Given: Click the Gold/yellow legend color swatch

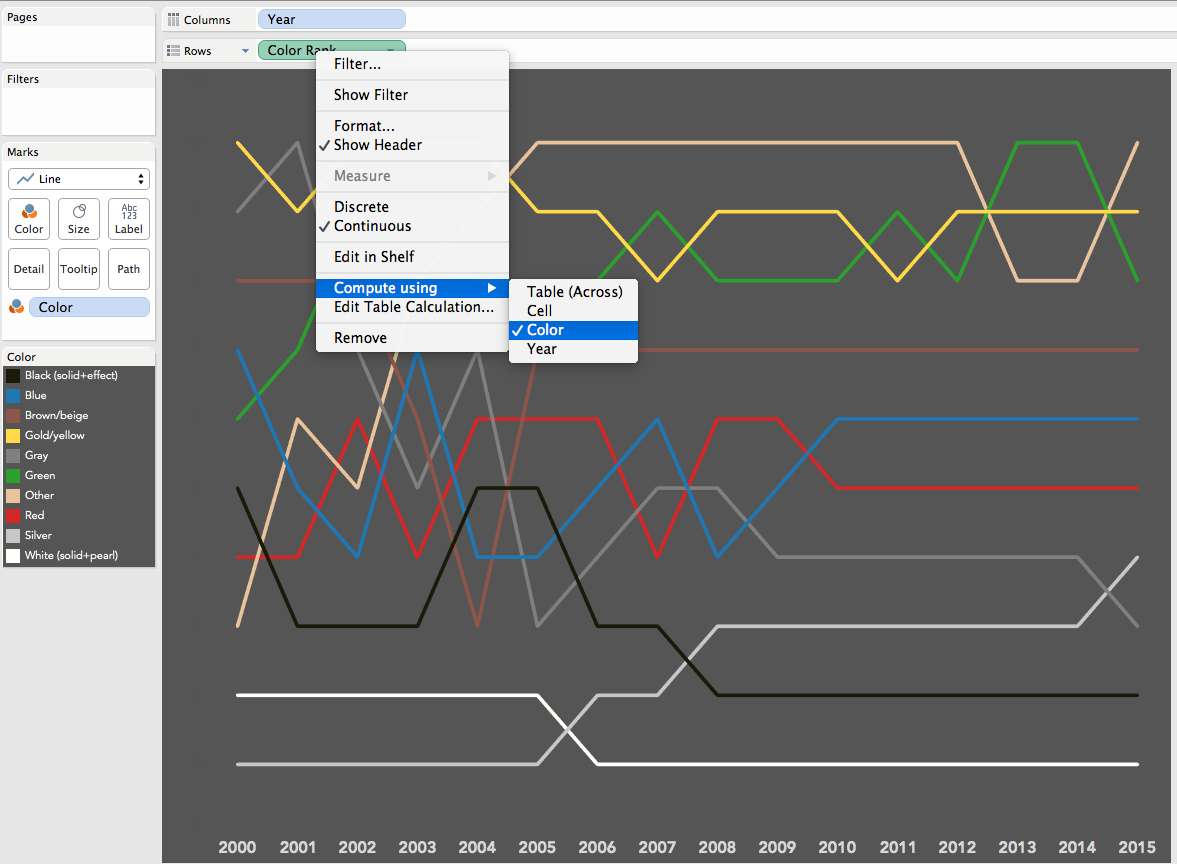Looking at the screenshot, I should [14, 435].
